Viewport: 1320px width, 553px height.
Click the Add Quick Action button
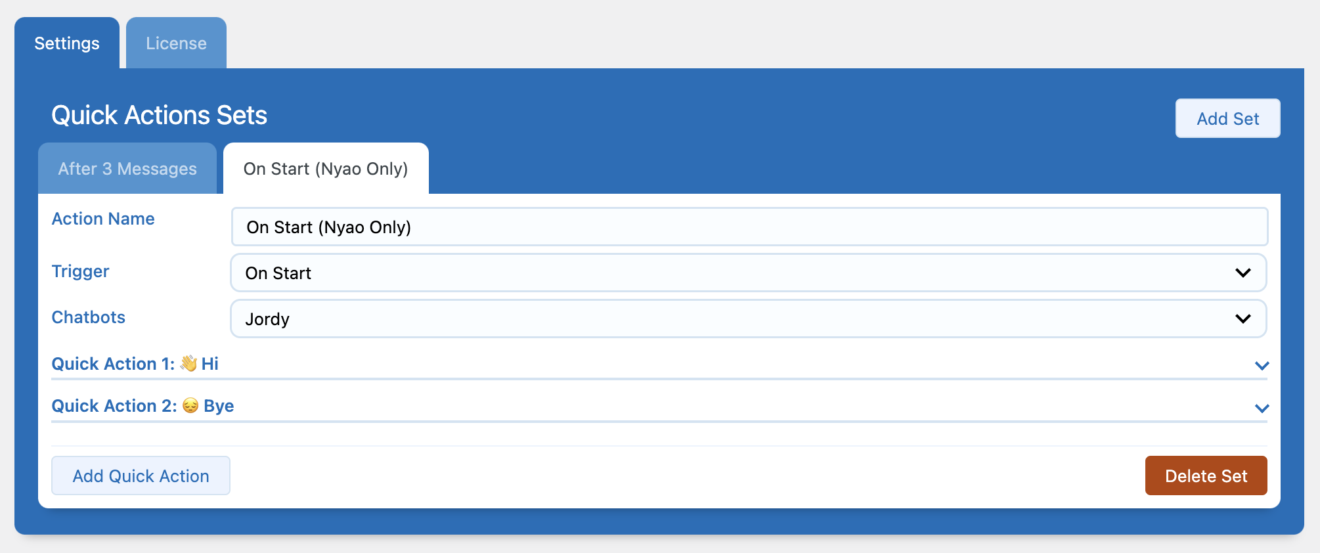click(x=141, y=476)
